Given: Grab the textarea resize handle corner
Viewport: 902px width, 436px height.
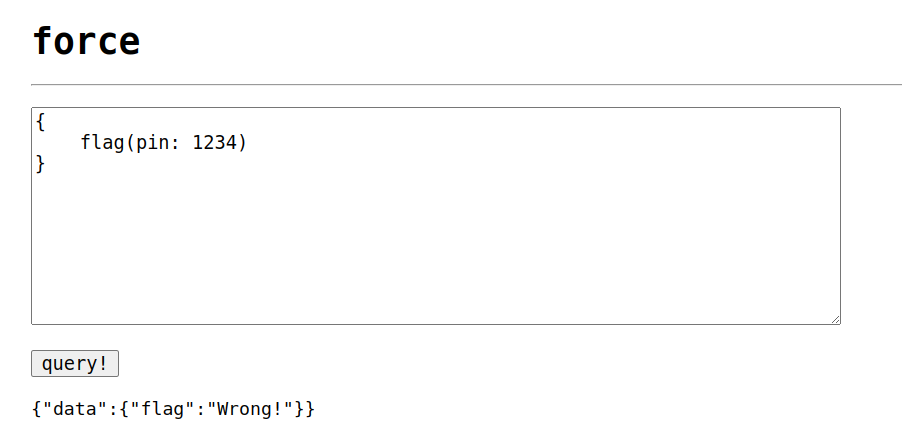Looking at the screenshot, I should click(835, 319).
